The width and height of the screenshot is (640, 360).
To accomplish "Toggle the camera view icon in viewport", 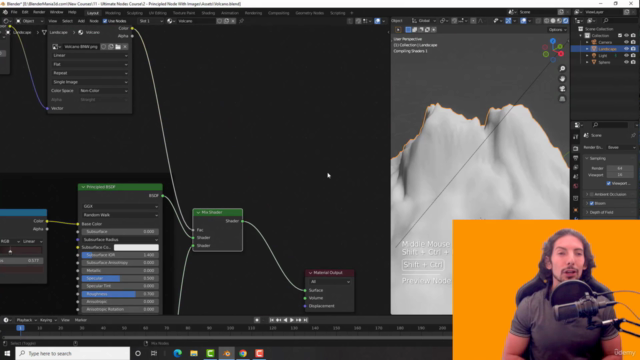I will click(562, 89).
